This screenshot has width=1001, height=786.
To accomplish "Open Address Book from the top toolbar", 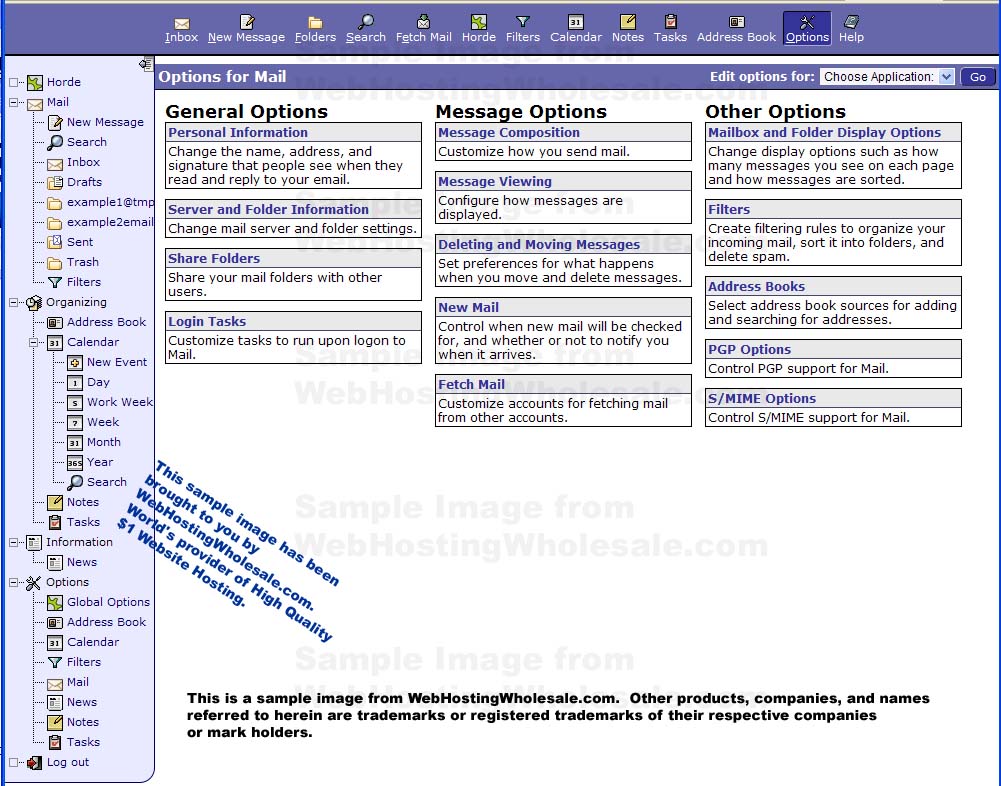I will point(736,29).
